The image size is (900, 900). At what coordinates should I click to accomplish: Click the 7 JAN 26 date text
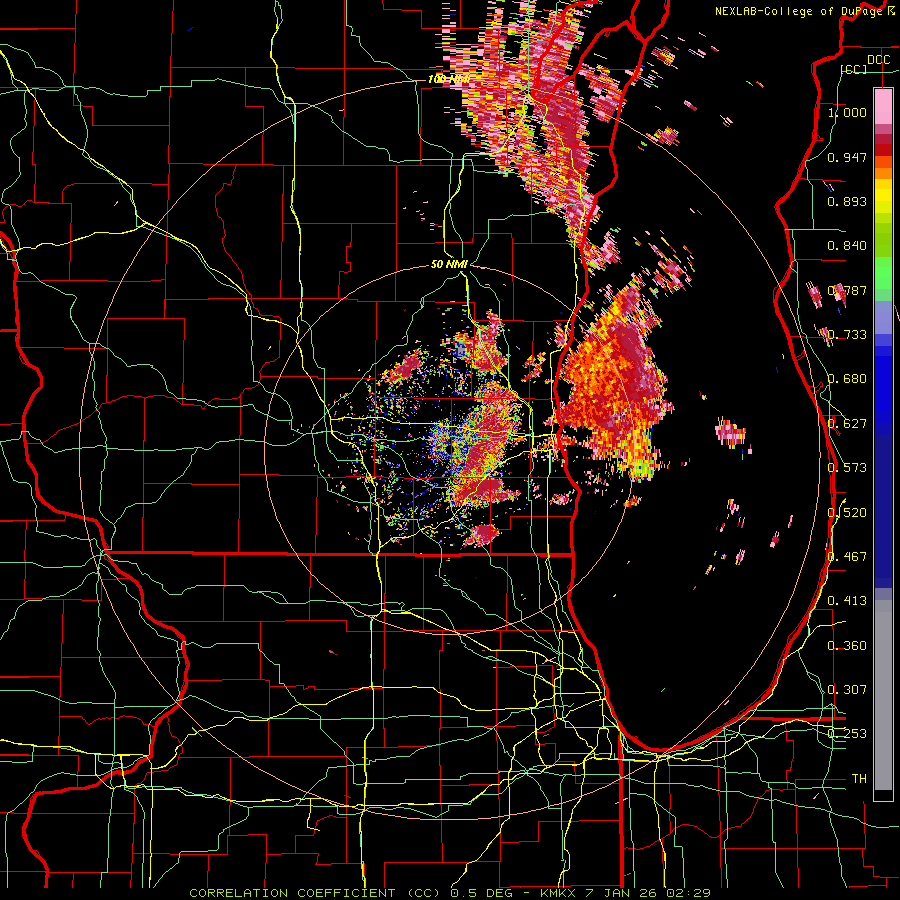620,893
